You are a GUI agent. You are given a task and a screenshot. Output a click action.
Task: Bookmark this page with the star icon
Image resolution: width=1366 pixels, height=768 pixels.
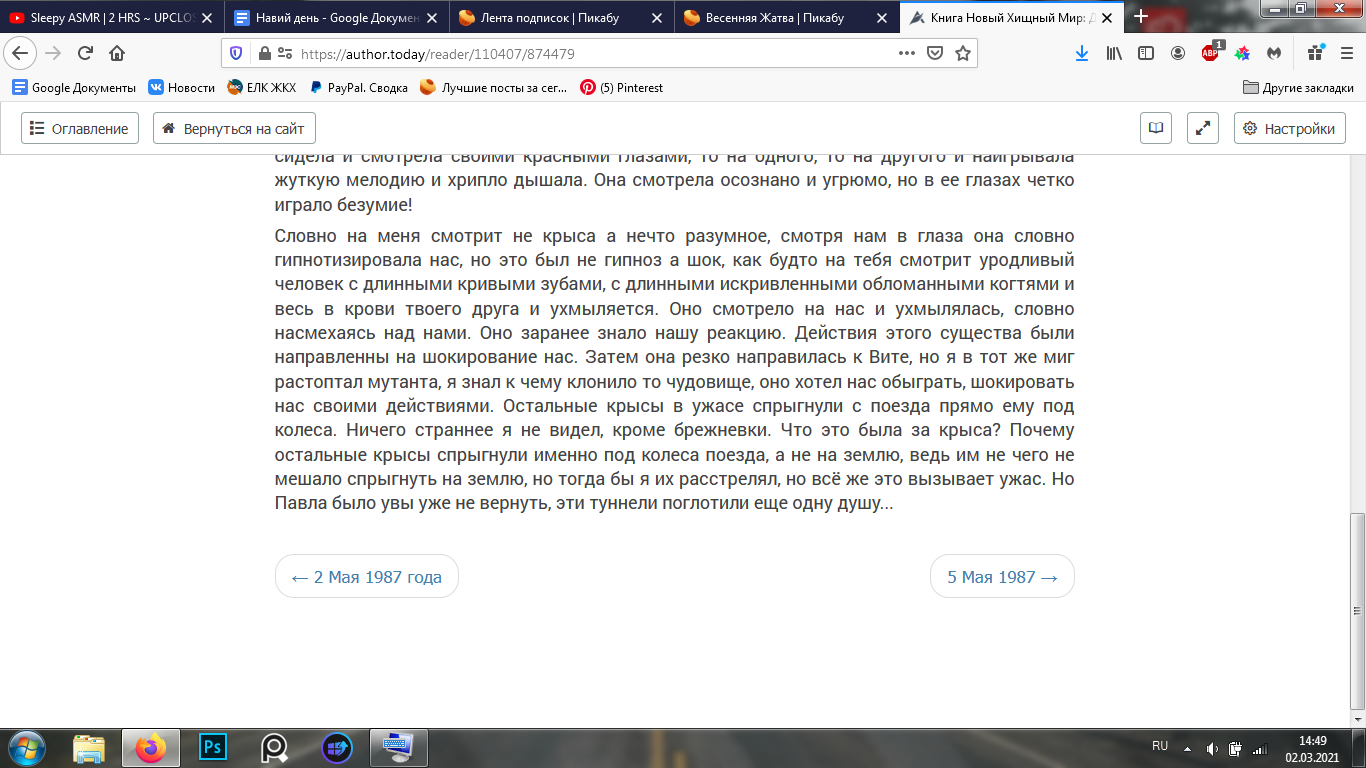[x=963, y=54]
